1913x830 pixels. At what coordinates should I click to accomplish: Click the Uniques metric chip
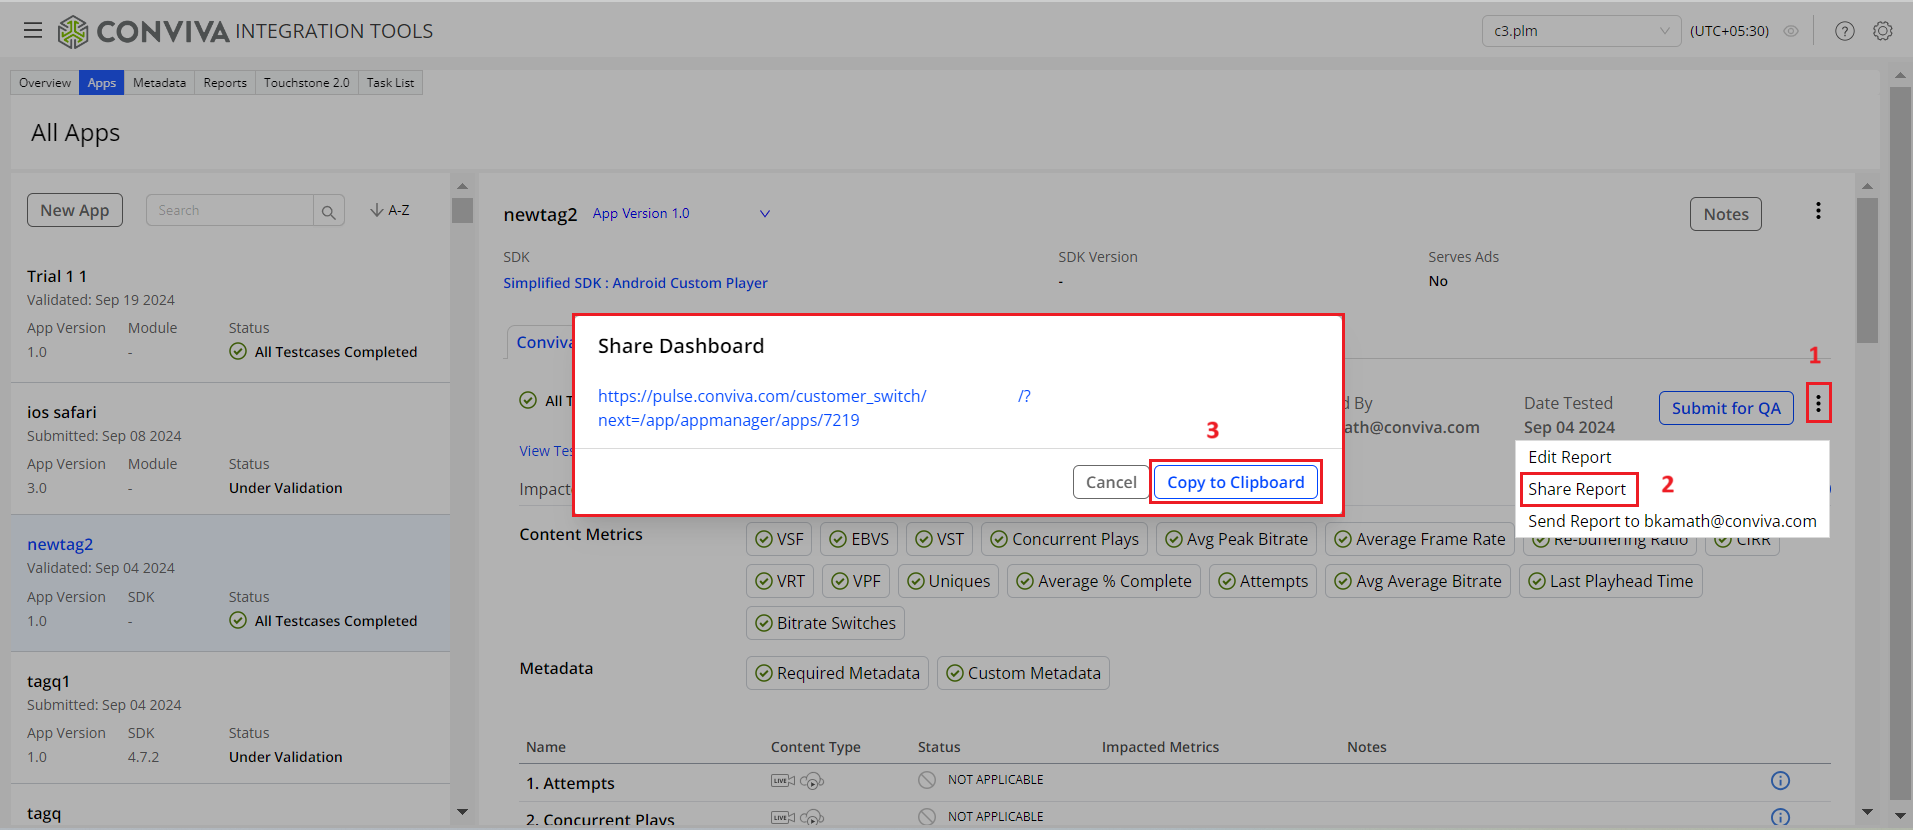tap(949, 581)
